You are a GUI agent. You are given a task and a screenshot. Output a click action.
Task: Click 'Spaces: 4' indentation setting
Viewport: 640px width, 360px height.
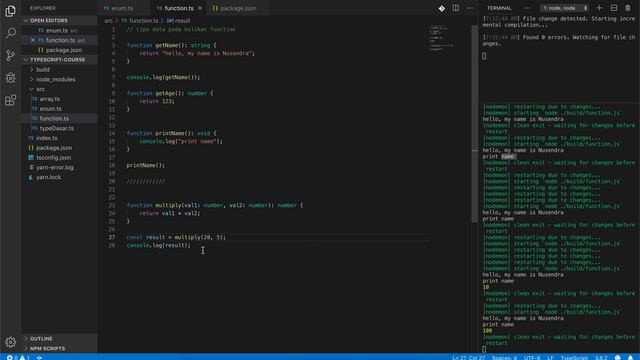pyautogui.click(x=504, y=358)
